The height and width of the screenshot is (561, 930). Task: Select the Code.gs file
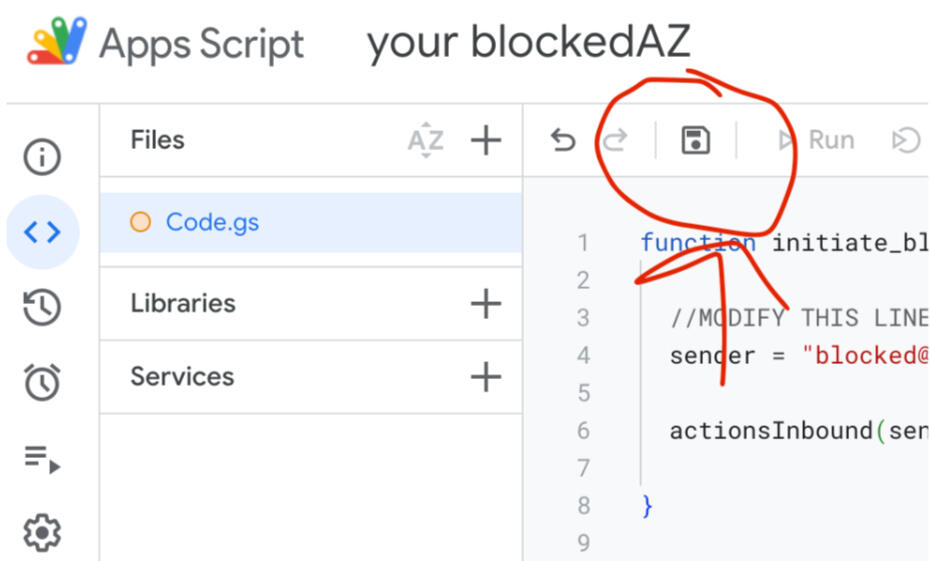click(x=212, y=222)
